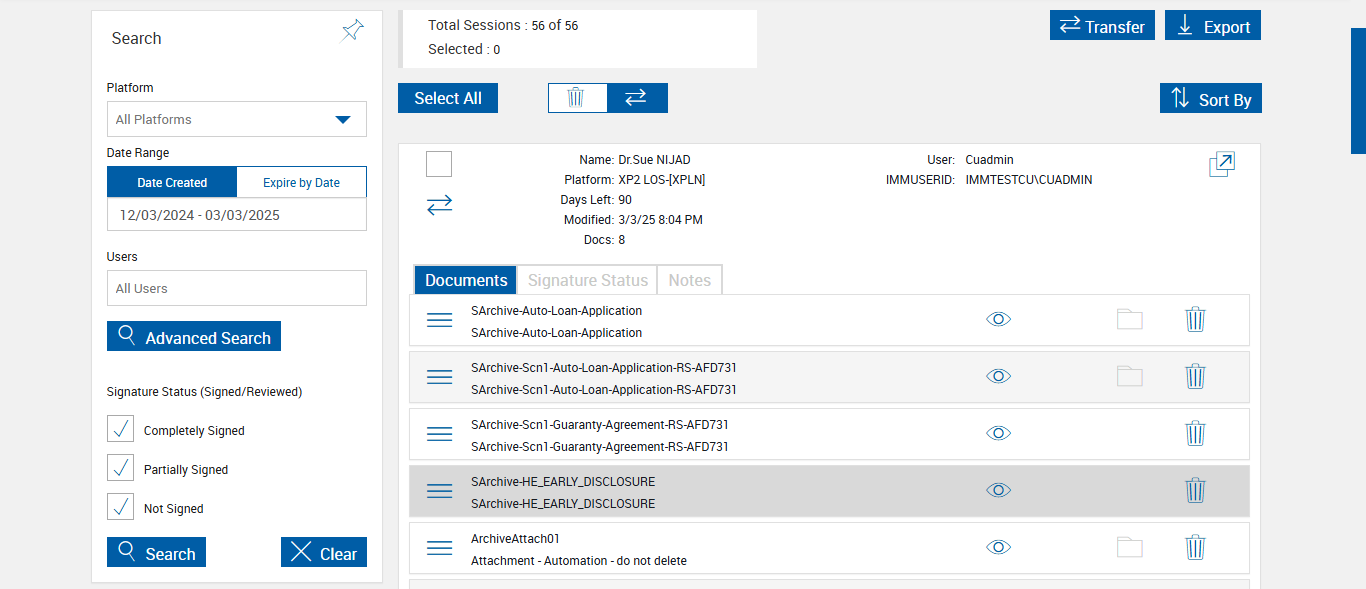This screenshot has height=589, width=1366.
Task: Pin the Search panel
Action: (x=352, y=31)
